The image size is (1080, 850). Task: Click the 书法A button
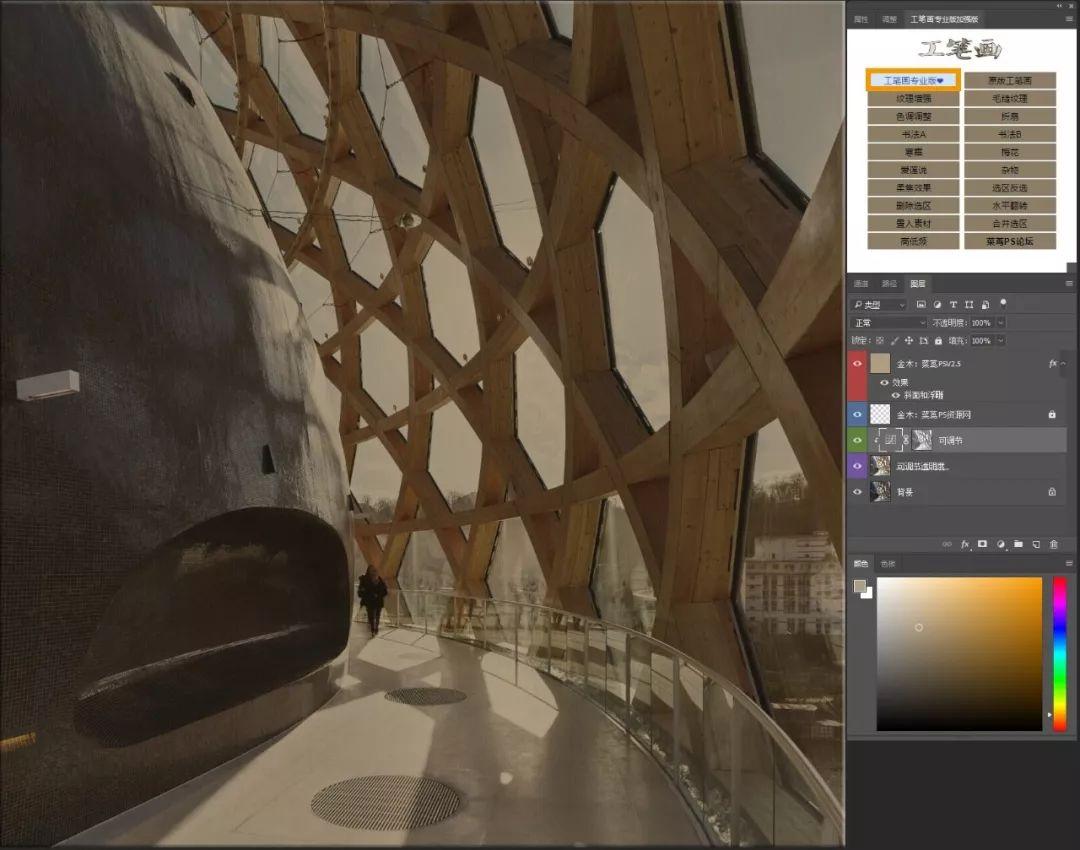(x=913, y=134)
